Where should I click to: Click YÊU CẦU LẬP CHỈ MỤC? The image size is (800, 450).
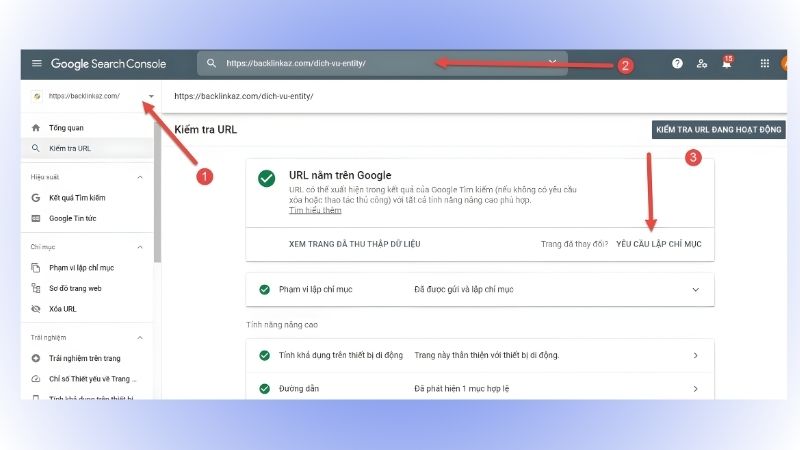tap(659, 244)
